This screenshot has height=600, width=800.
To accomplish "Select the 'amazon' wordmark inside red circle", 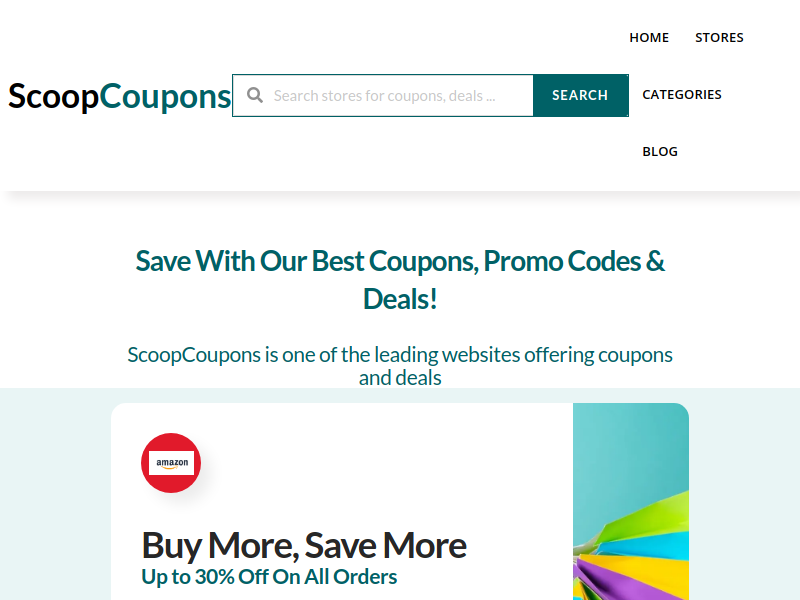I will [x=172, y=463].
